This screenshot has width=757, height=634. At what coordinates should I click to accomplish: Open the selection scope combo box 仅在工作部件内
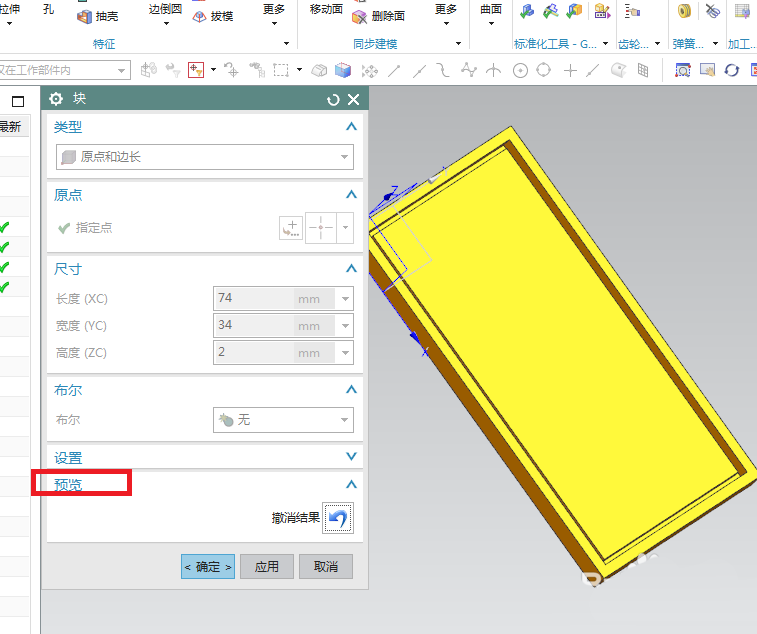64,70
